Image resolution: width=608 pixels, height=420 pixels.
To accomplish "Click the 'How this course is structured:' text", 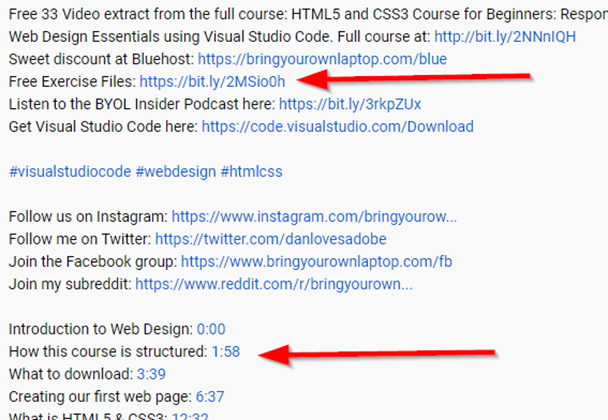I will tap(108, 352).
